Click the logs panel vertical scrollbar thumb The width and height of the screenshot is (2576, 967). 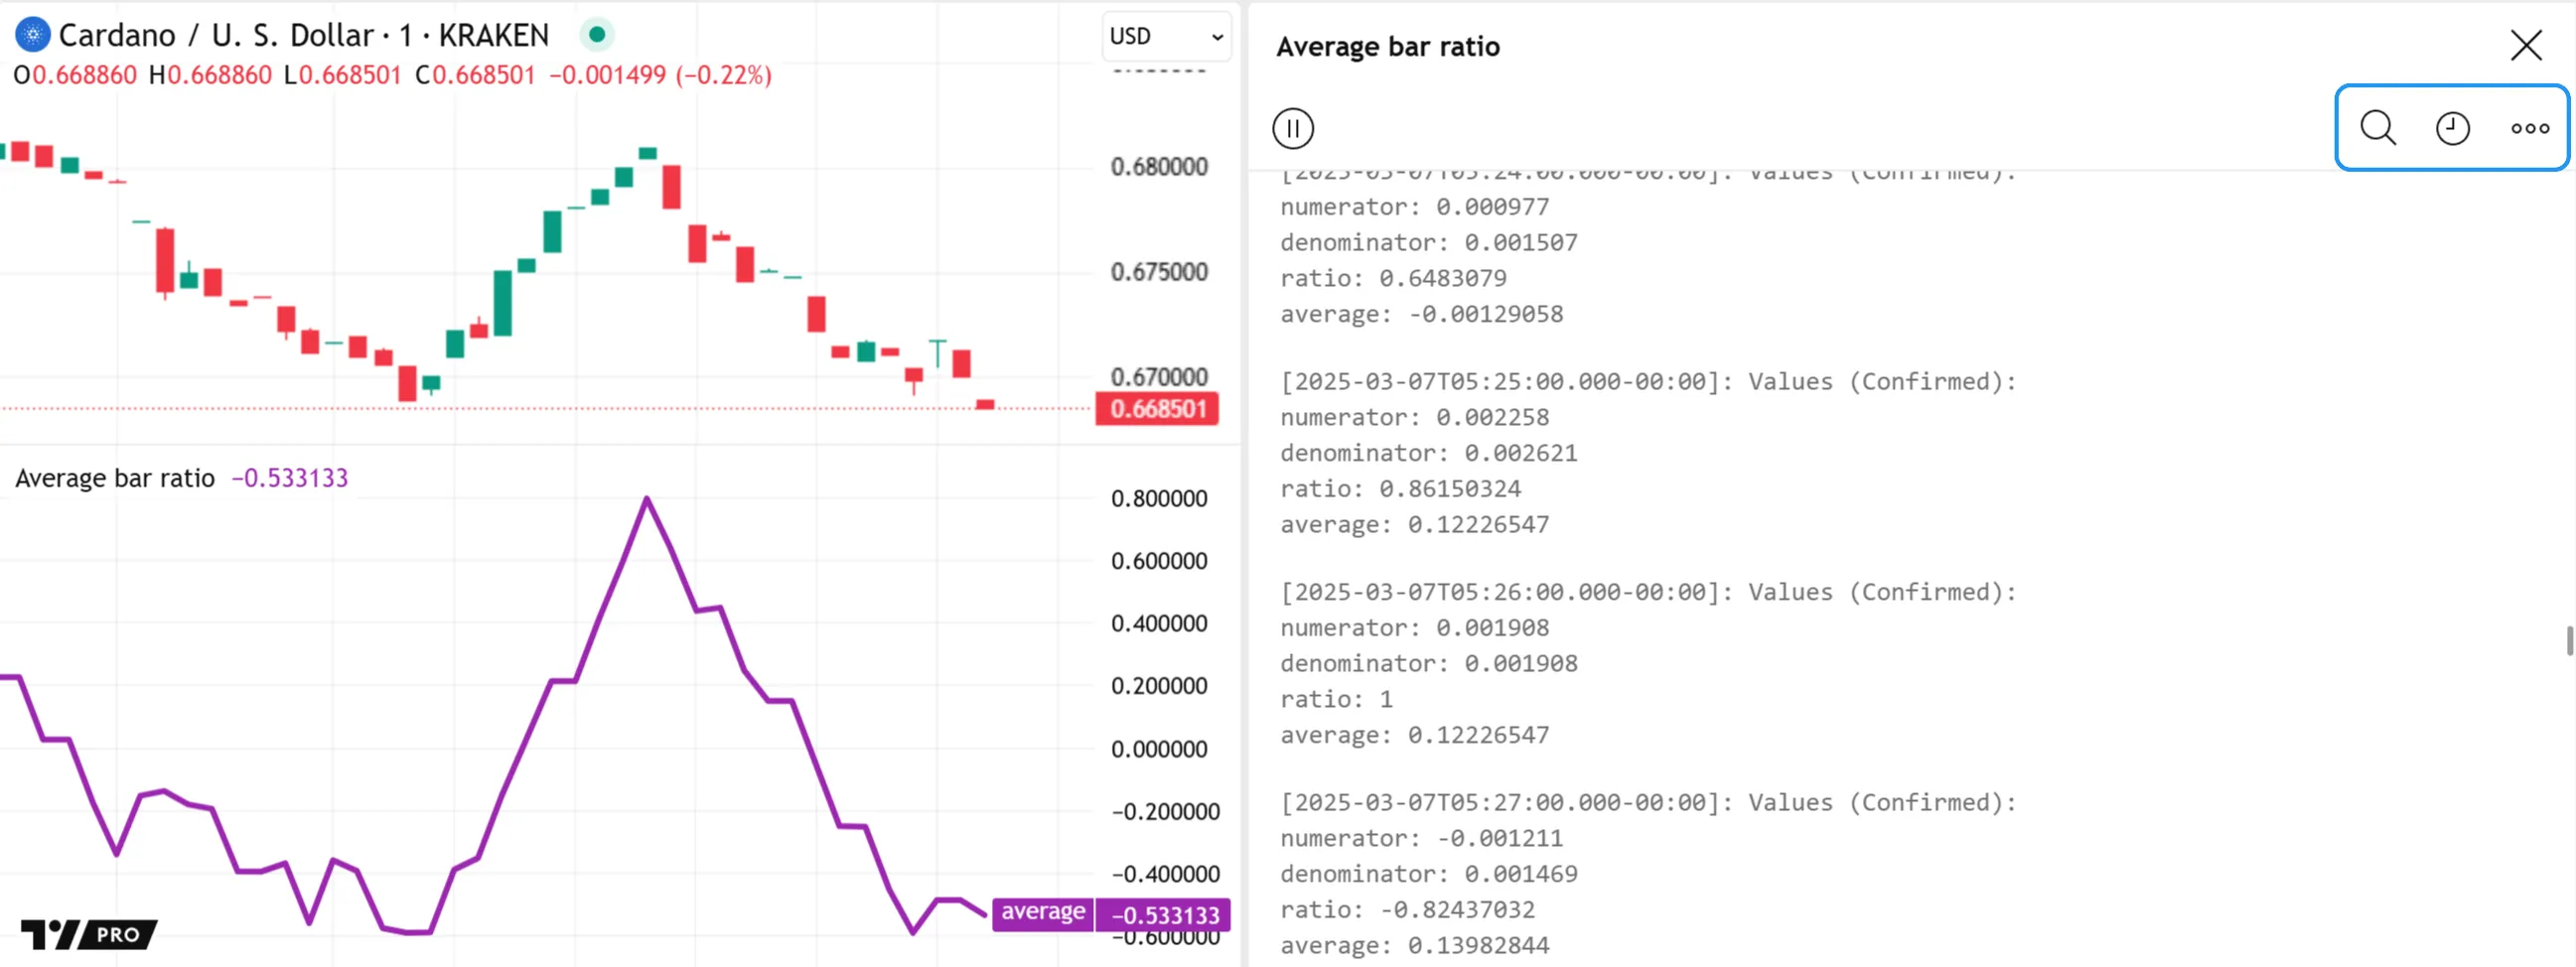click(x=2568, y=641)
